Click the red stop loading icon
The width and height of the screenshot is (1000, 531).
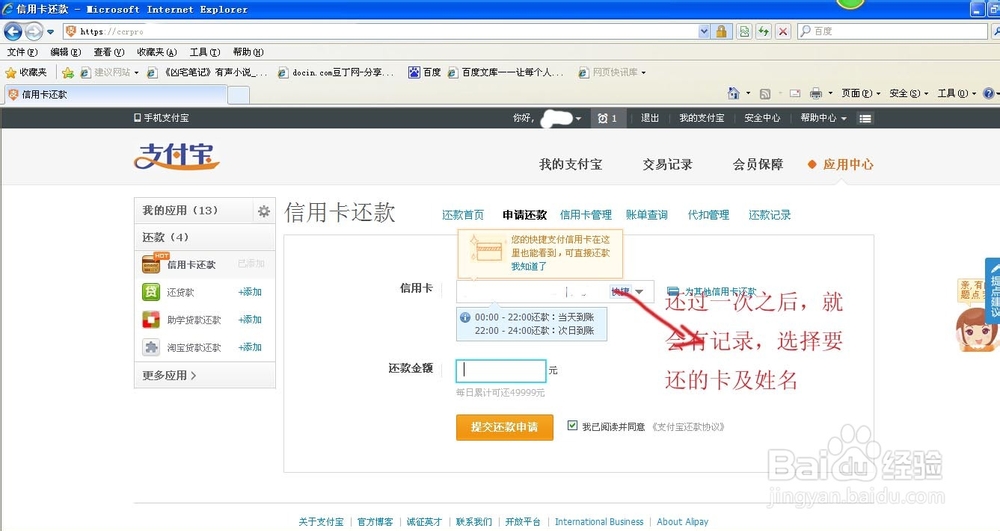pyautogui.click(x=783, y=31)
